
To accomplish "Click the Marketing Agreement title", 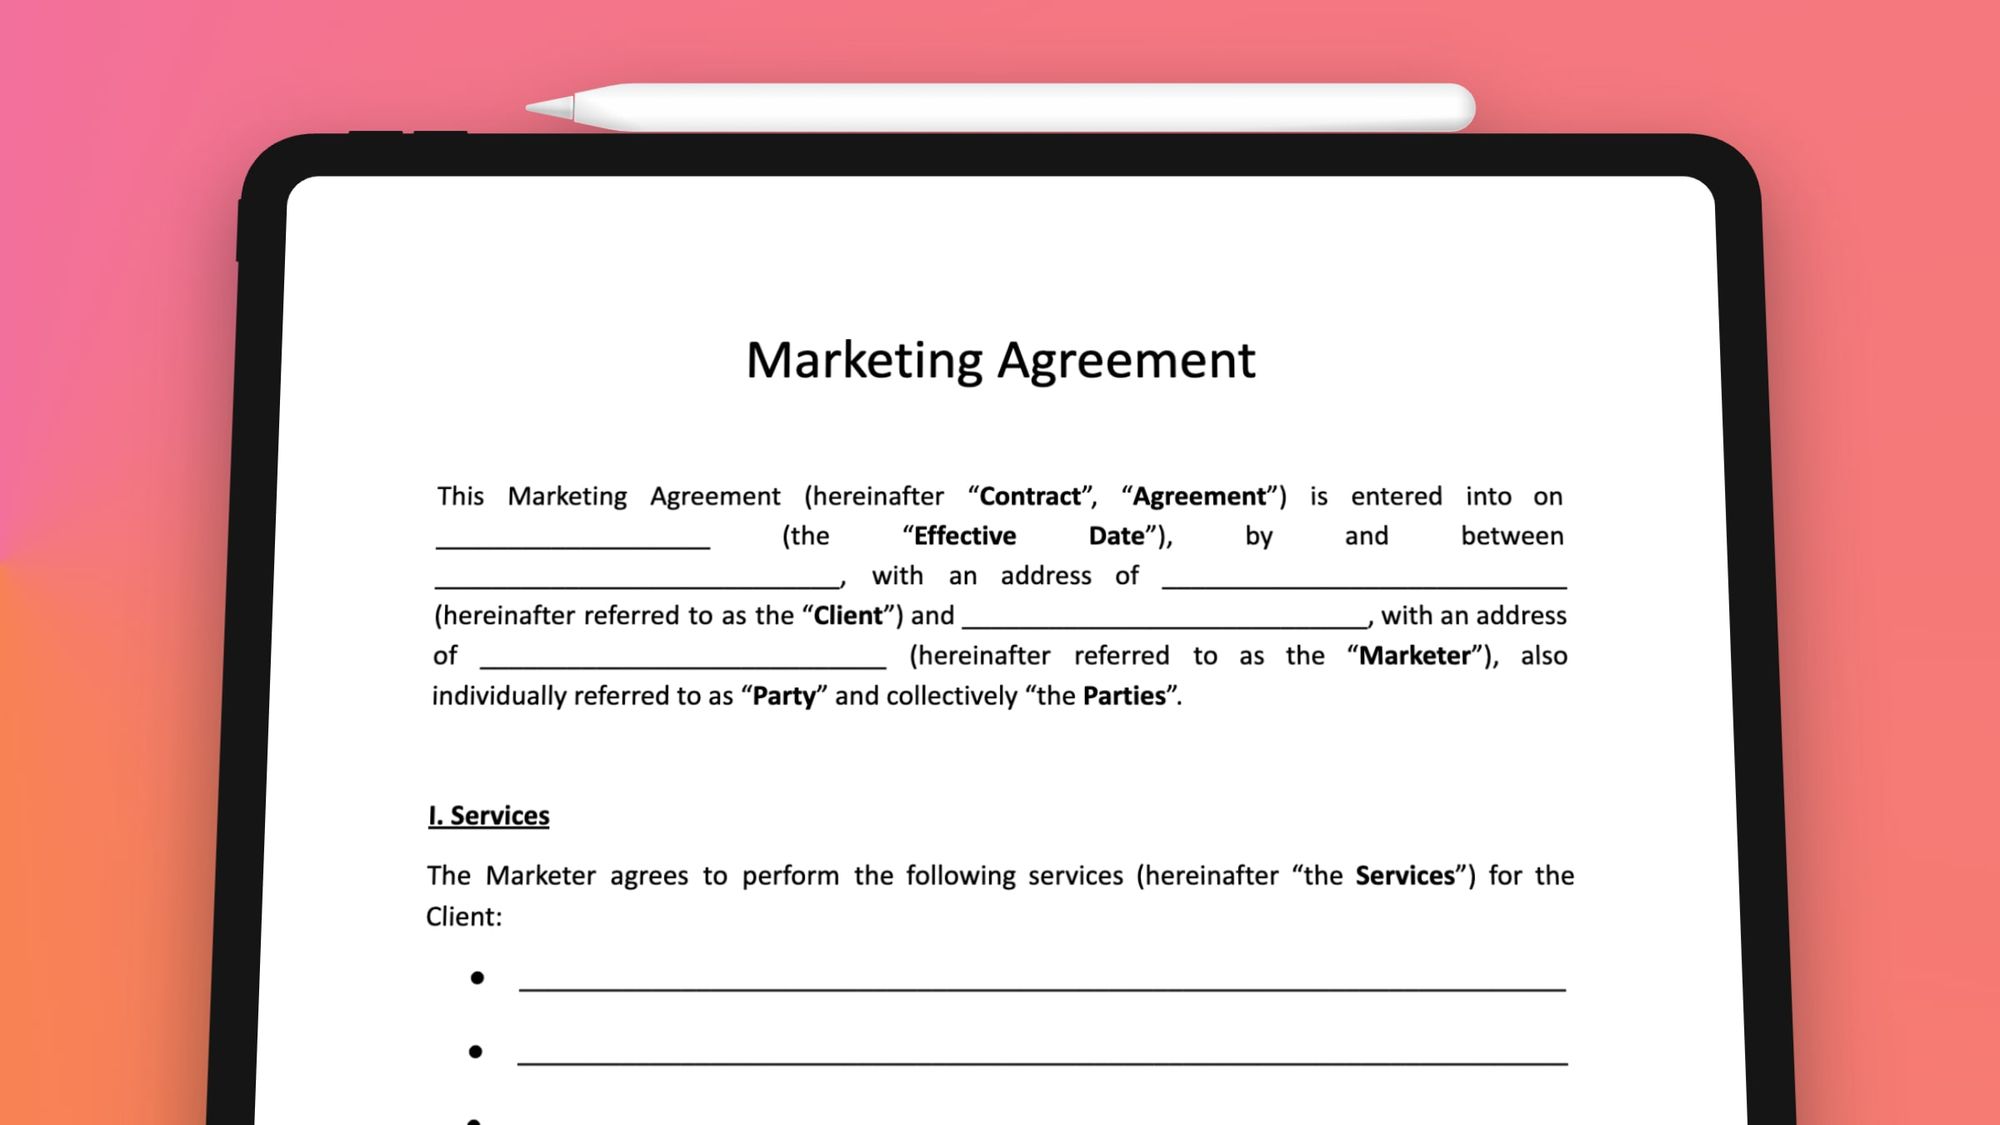I will pos(1000,362).
